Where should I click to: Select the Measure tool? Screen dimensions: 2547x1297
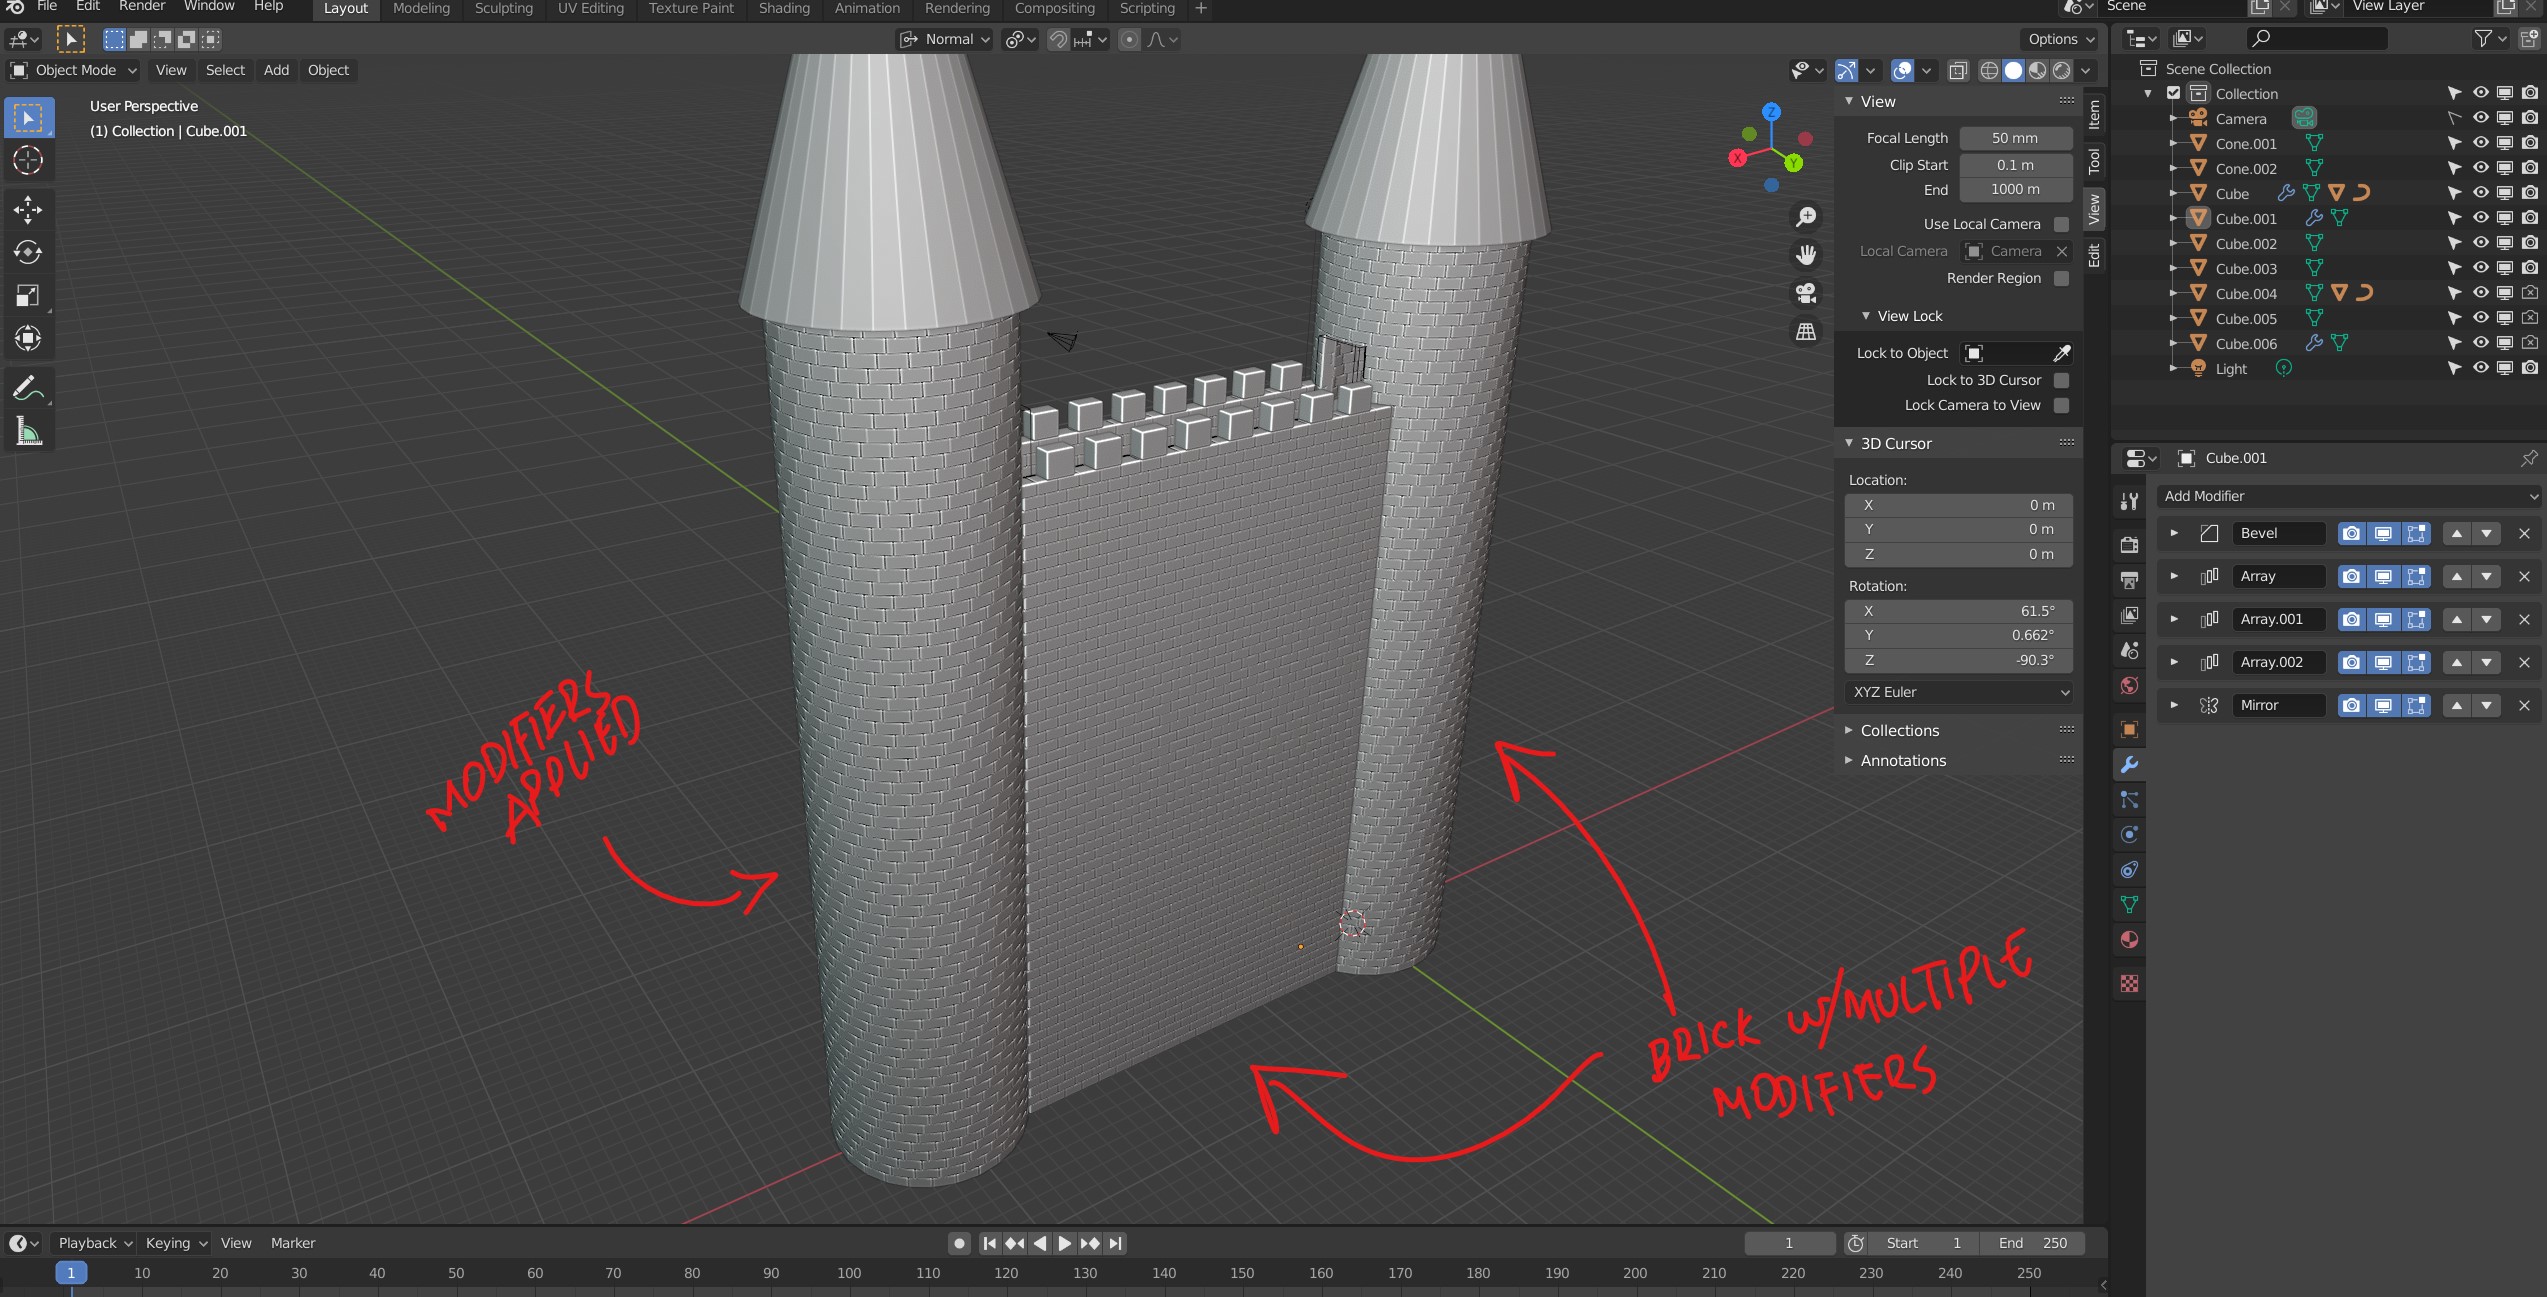(x=28, y=432)
